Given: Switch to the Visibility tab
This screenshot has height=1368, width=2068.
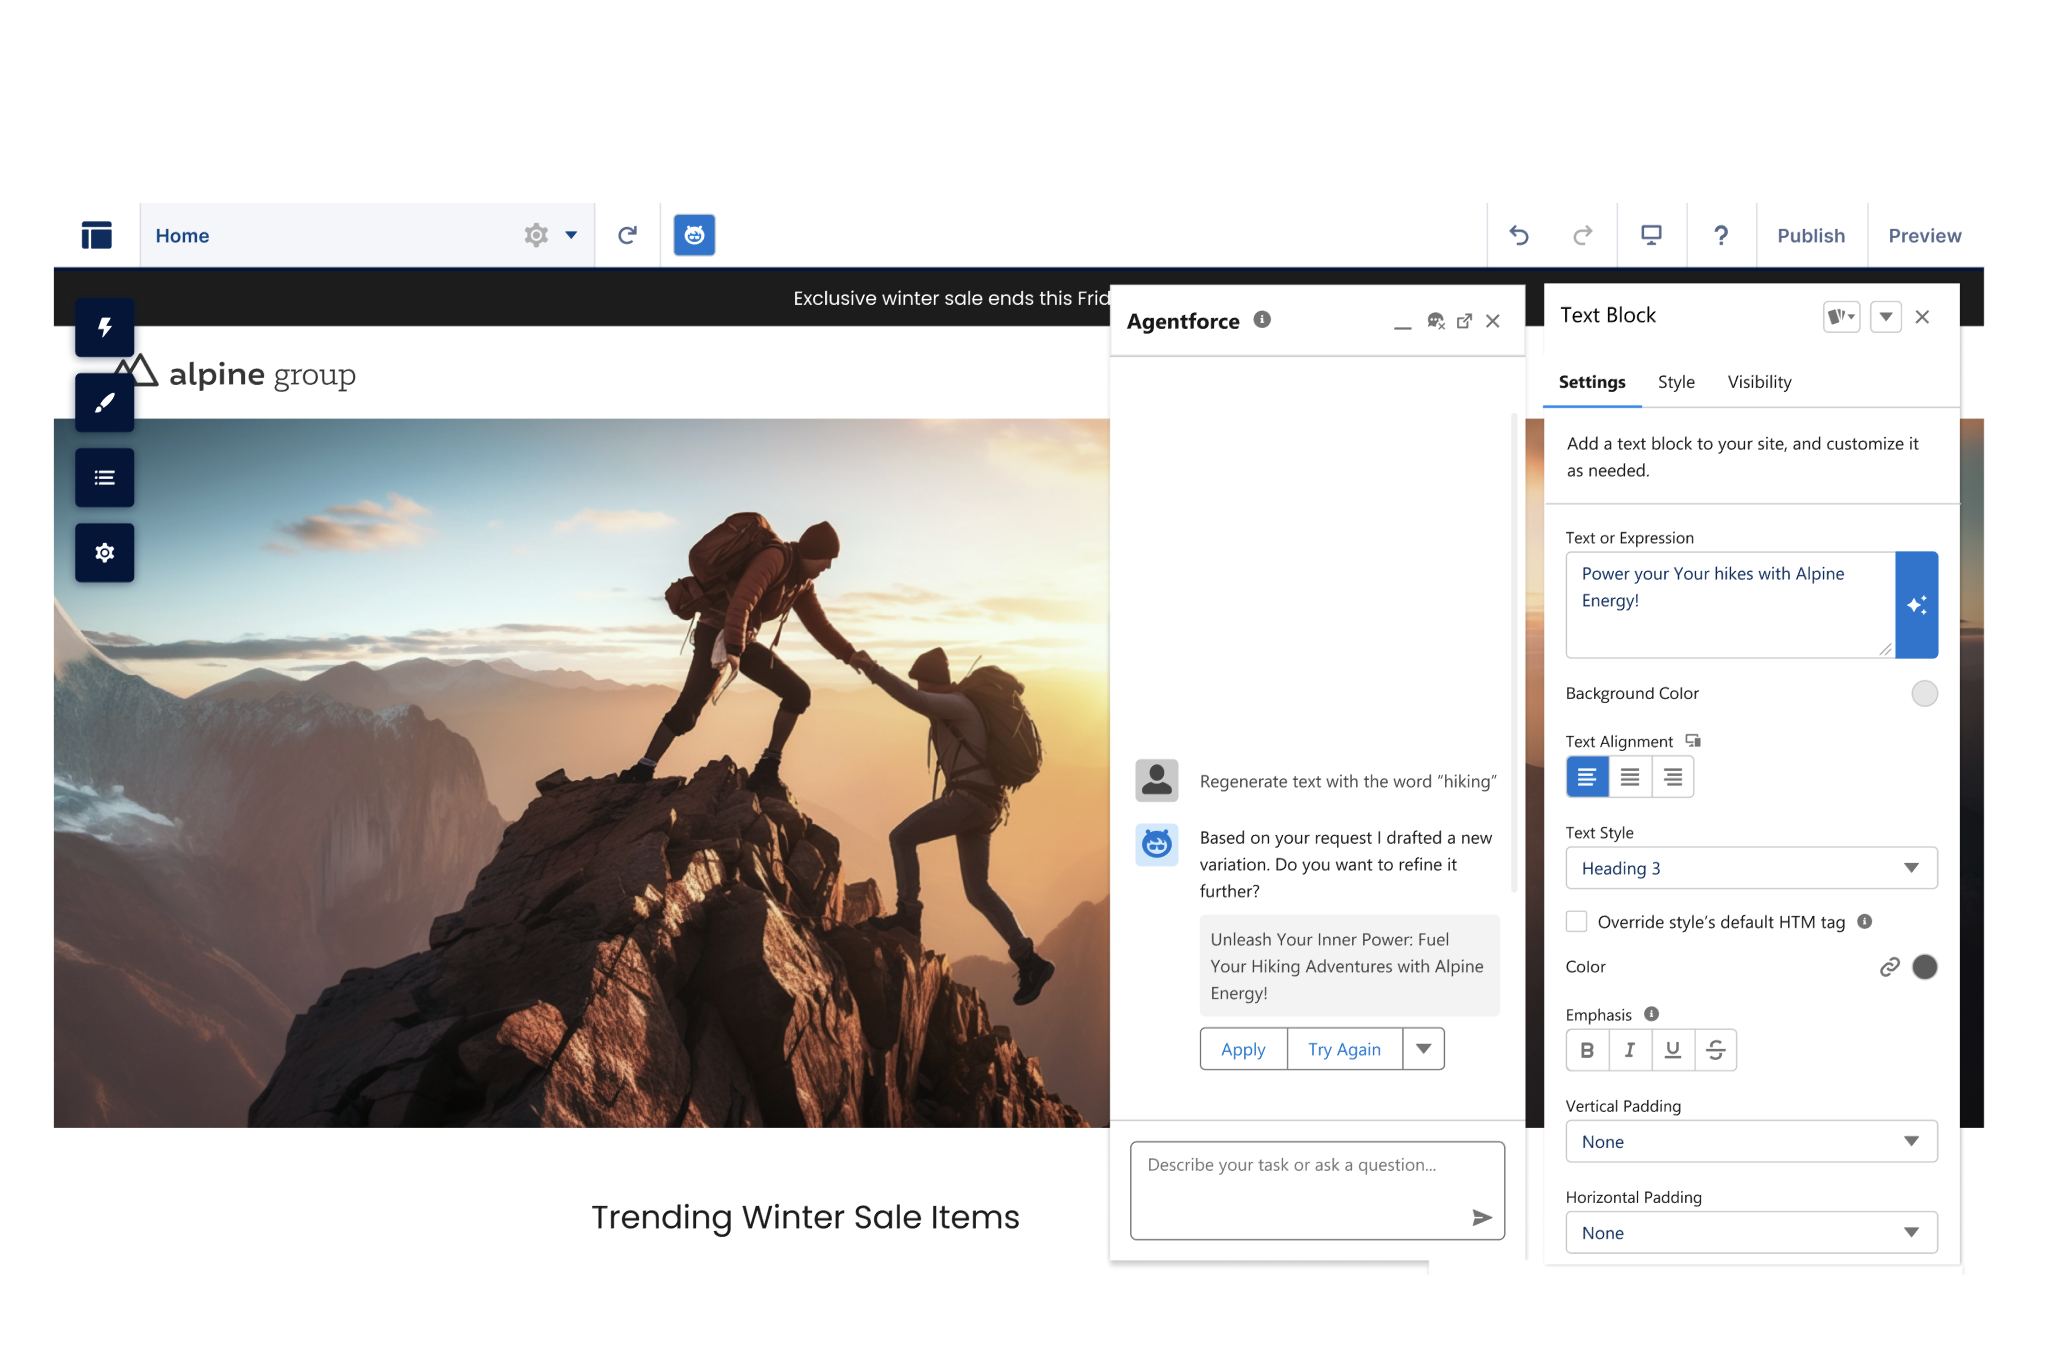Looking at the screenshot, I should coord(1759,382).
